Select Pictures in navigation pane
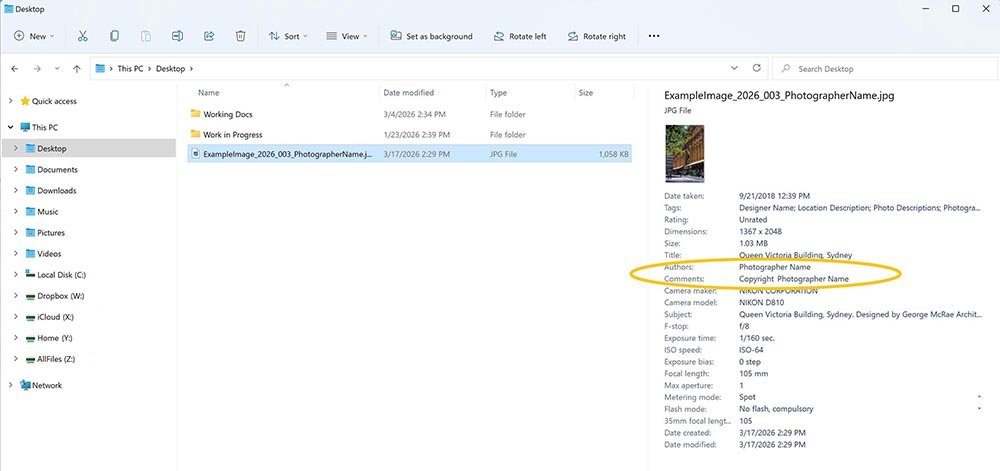This screenshot has height=471, width=1000. (51, 233)
